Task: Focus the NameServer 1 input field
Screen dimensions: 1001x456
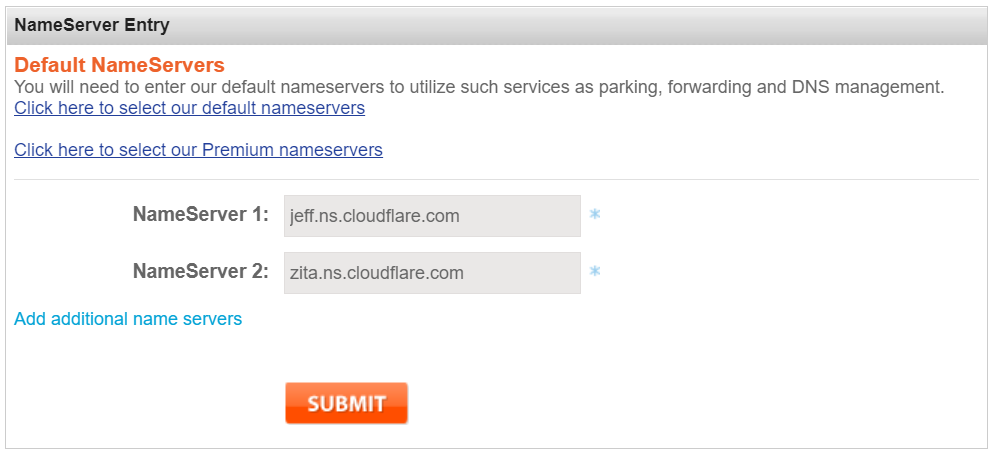Action: pos(432,216)
